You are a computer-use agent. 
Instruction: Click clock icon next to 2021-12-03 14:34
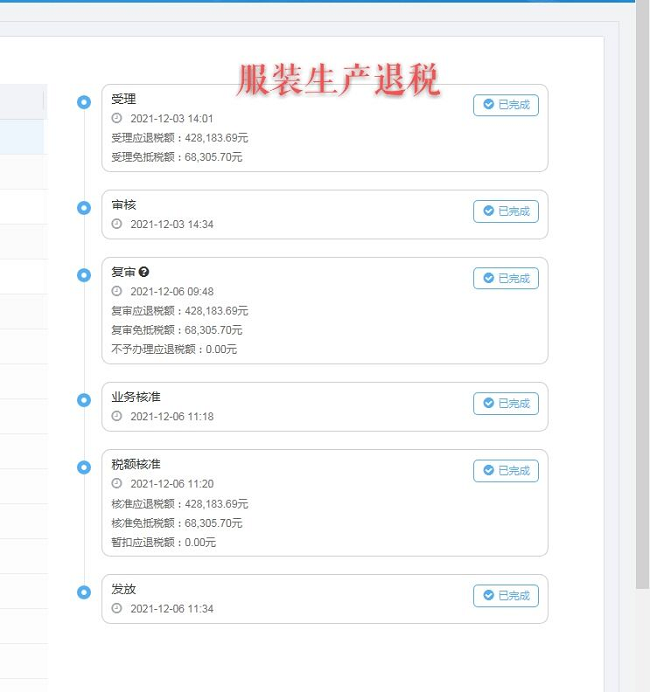(x=116, y=224)
